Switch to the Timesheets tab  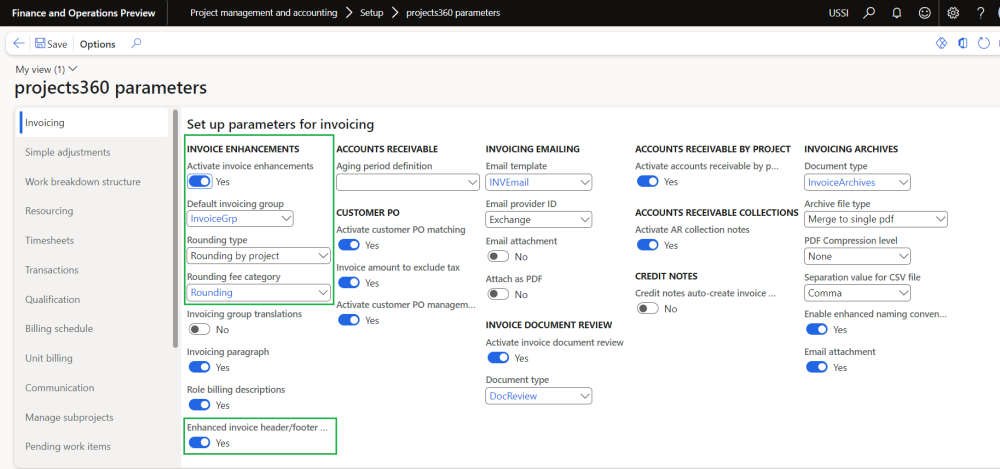pyautogui.click(x=49, y=240)
